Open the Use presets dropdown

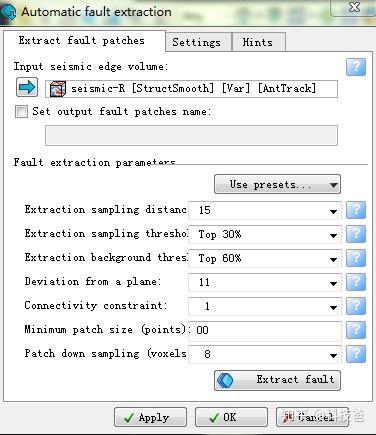277,184
